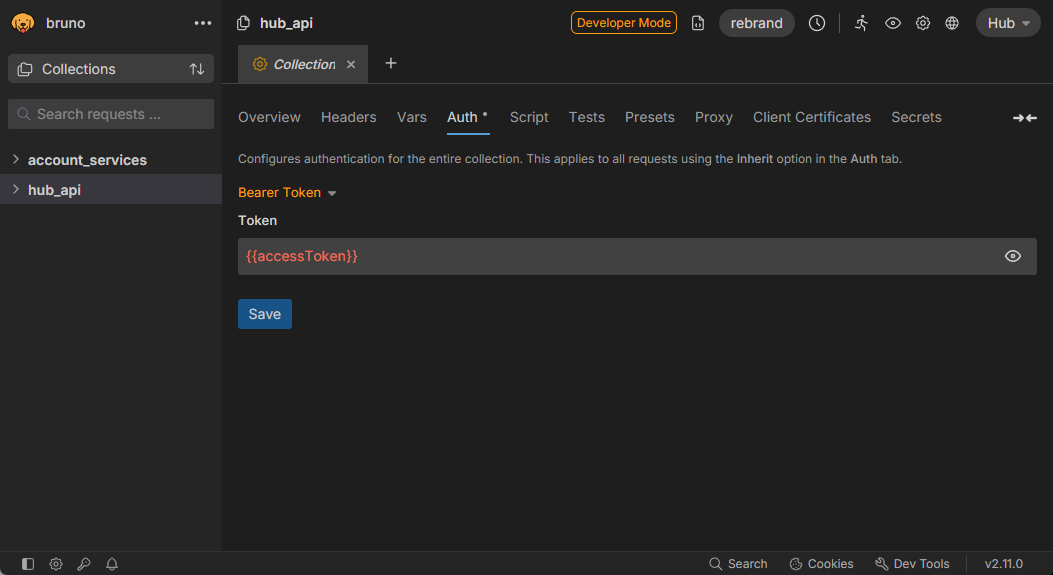Open the Bearer Token auth mode dropdown
This screenshot has width=1053, height=575.
287,193
